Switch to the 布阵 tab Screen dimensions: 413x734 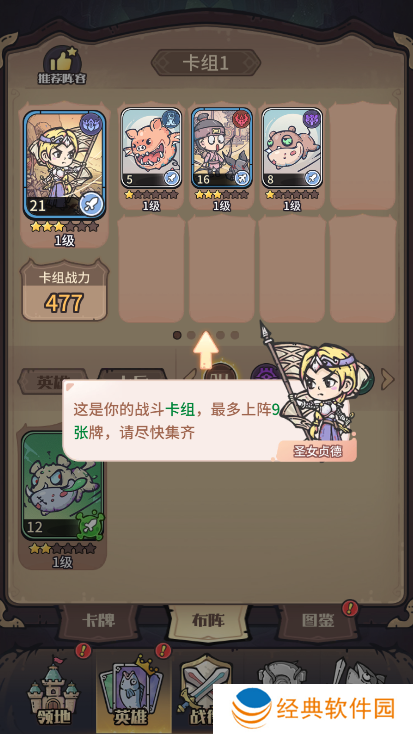coord(208,620)
